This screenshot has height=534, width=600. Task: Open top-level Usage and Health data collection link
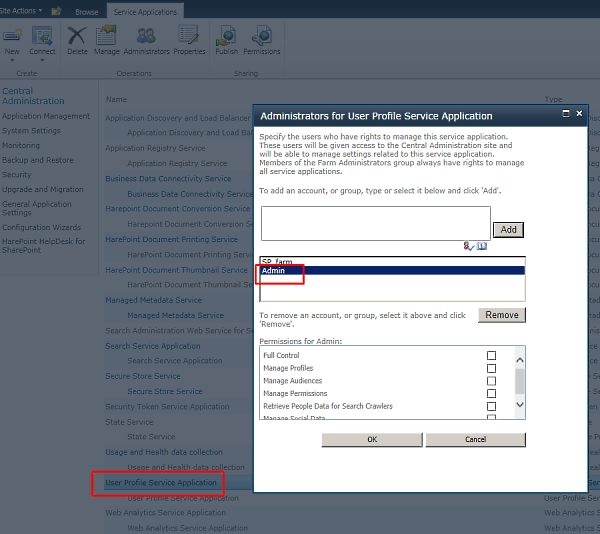(x=164, y=452)
